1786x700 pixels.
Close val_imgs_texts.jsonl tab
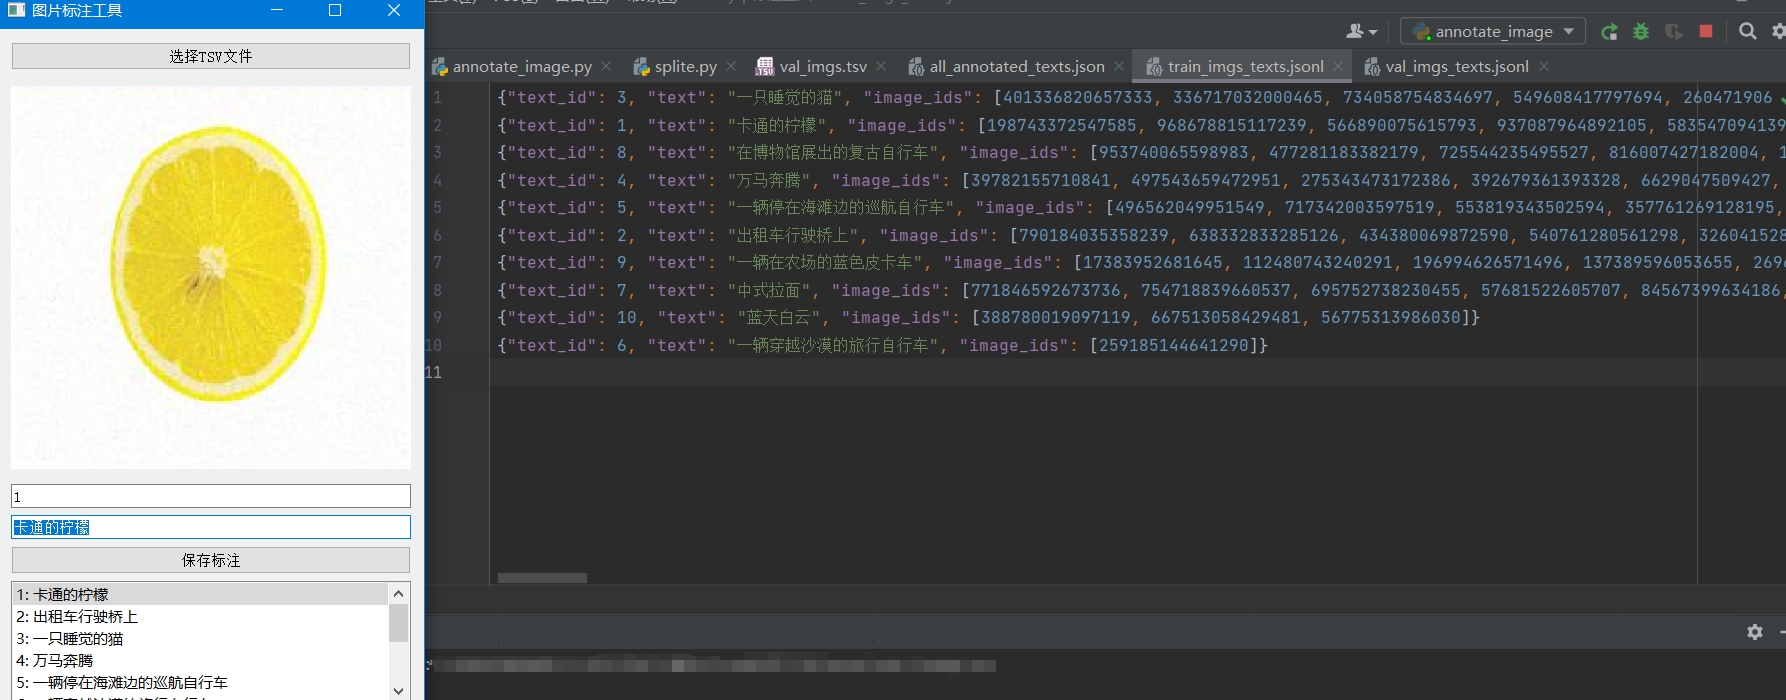pos(1544,66)
